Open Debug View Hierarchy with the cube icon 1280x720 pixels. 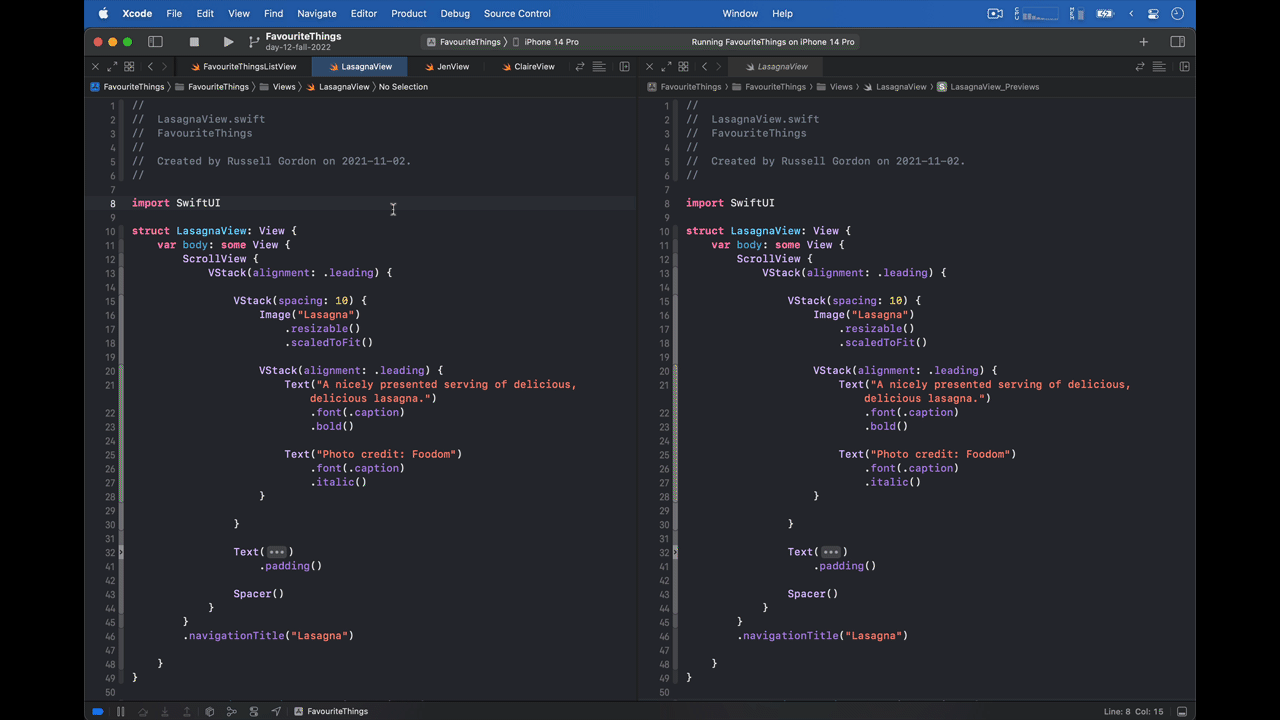210,711
